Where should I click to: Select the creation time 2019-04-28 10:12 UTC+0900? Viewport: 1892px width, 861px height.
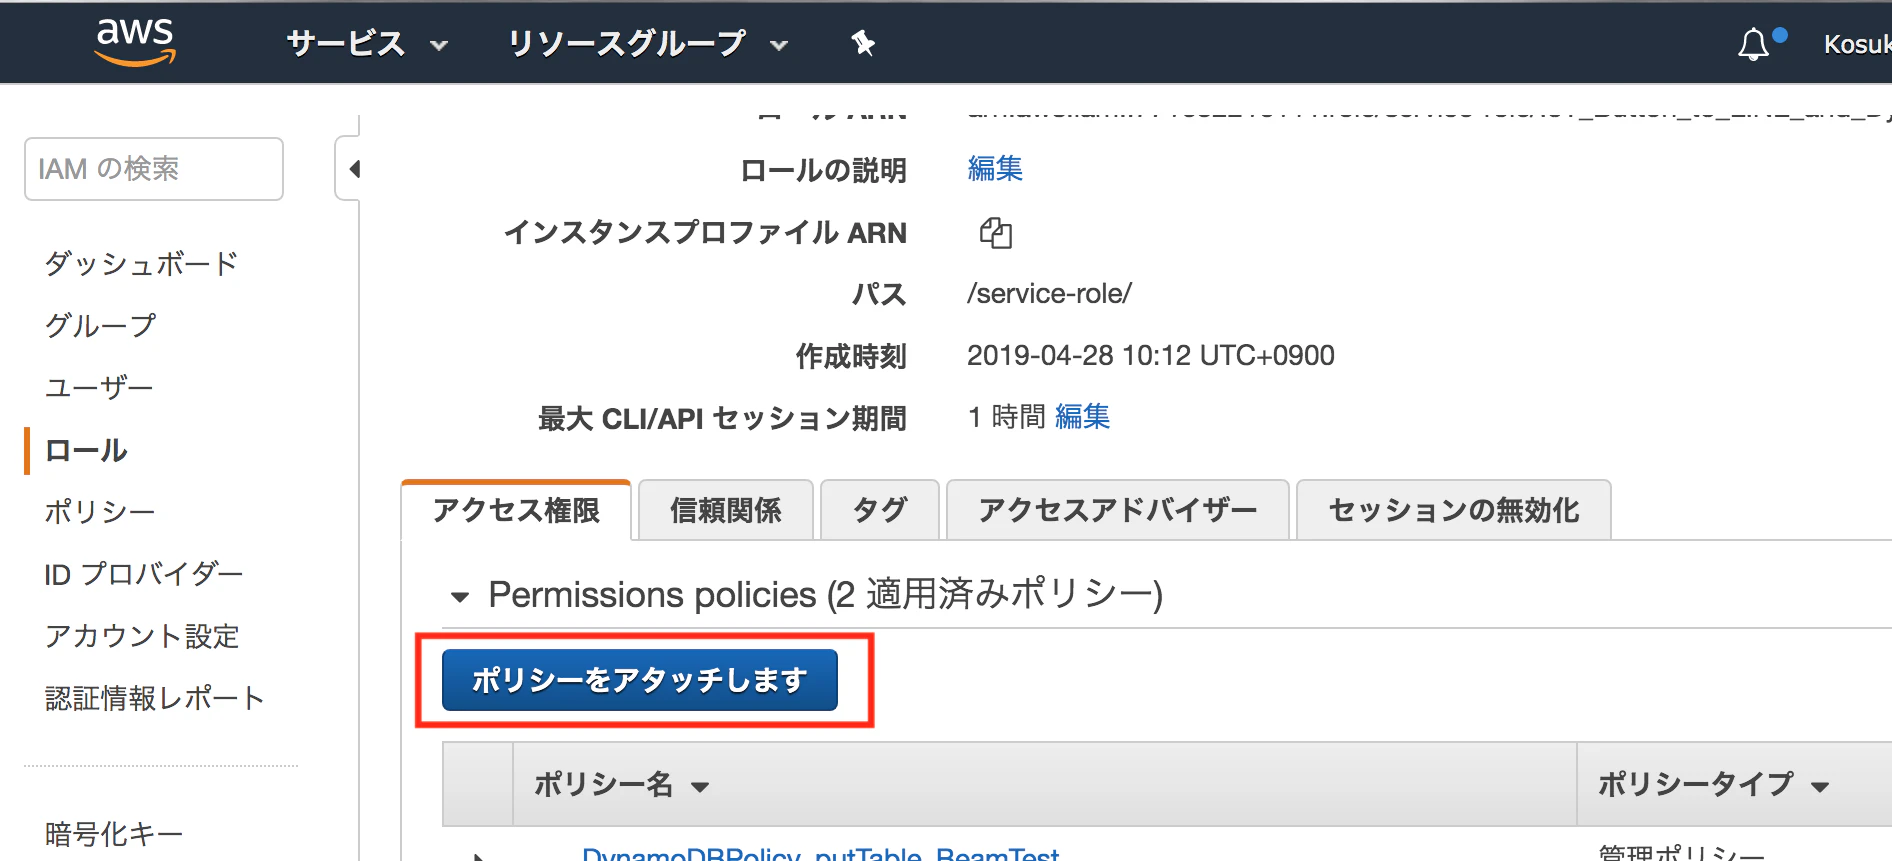pos(1150,355)
